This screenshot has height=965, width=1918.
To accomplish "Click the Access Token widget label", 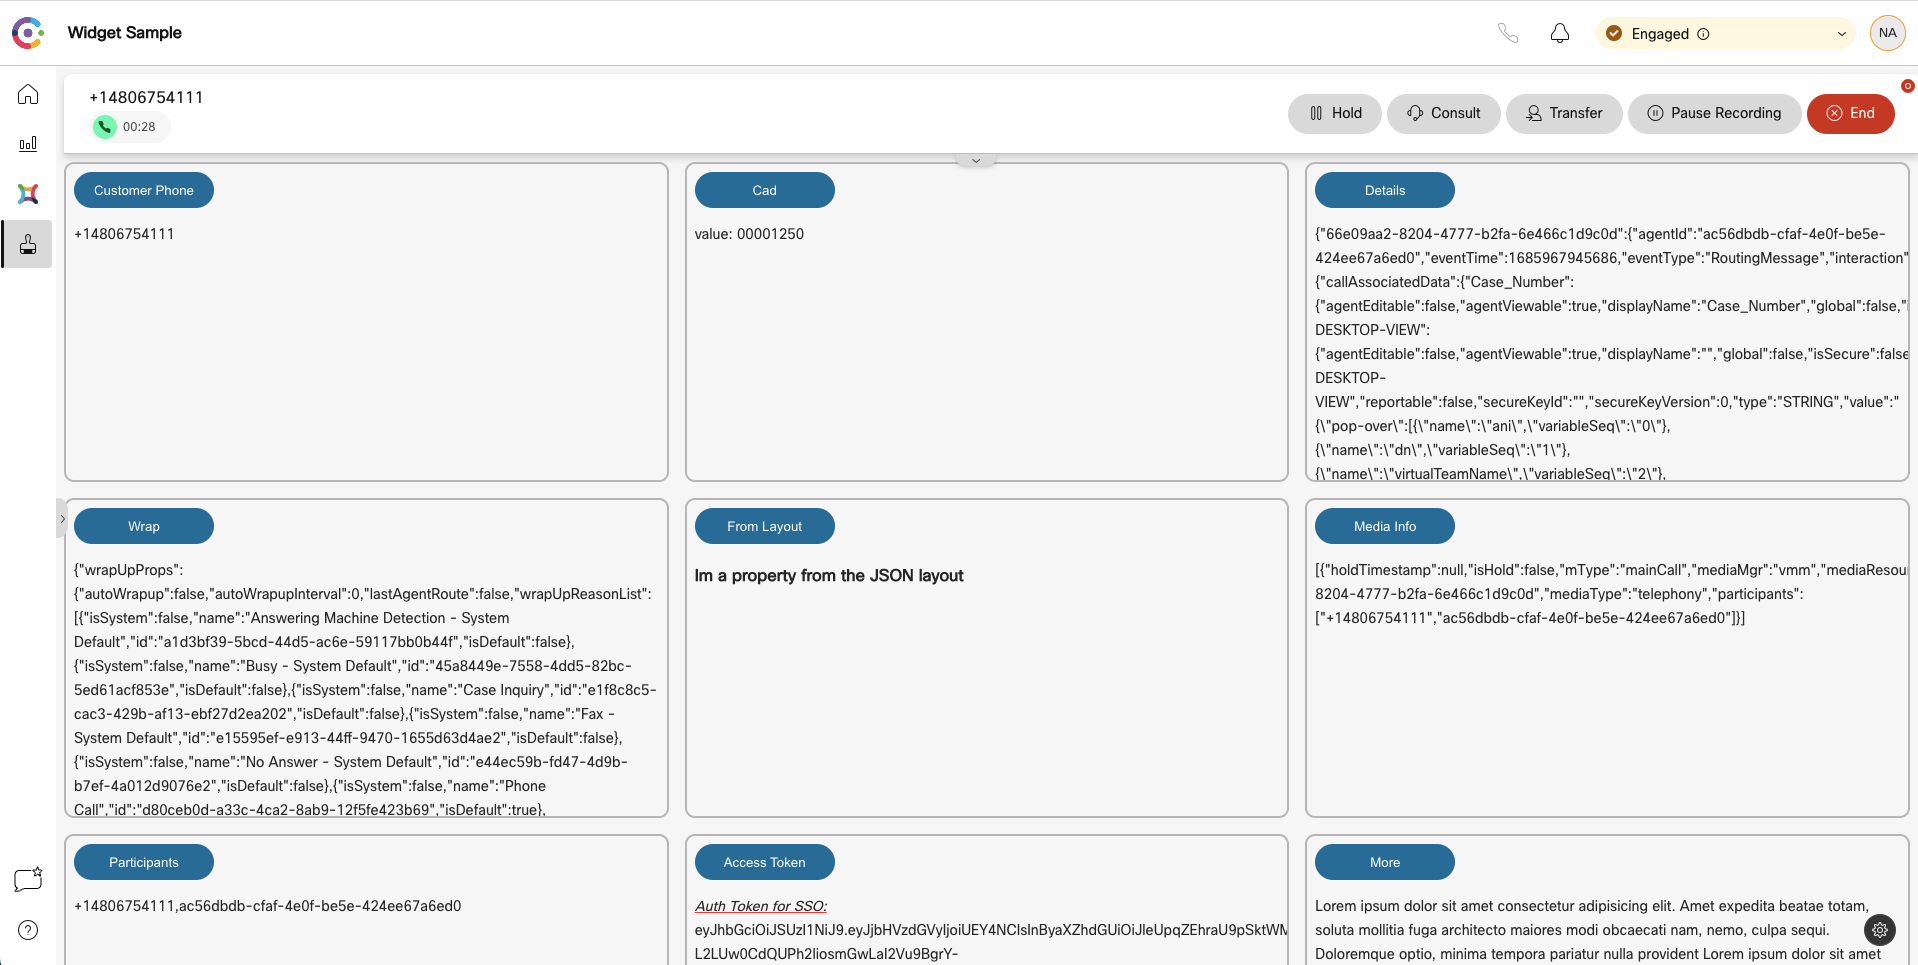I will pyautogui.click(x=764, y=863).
